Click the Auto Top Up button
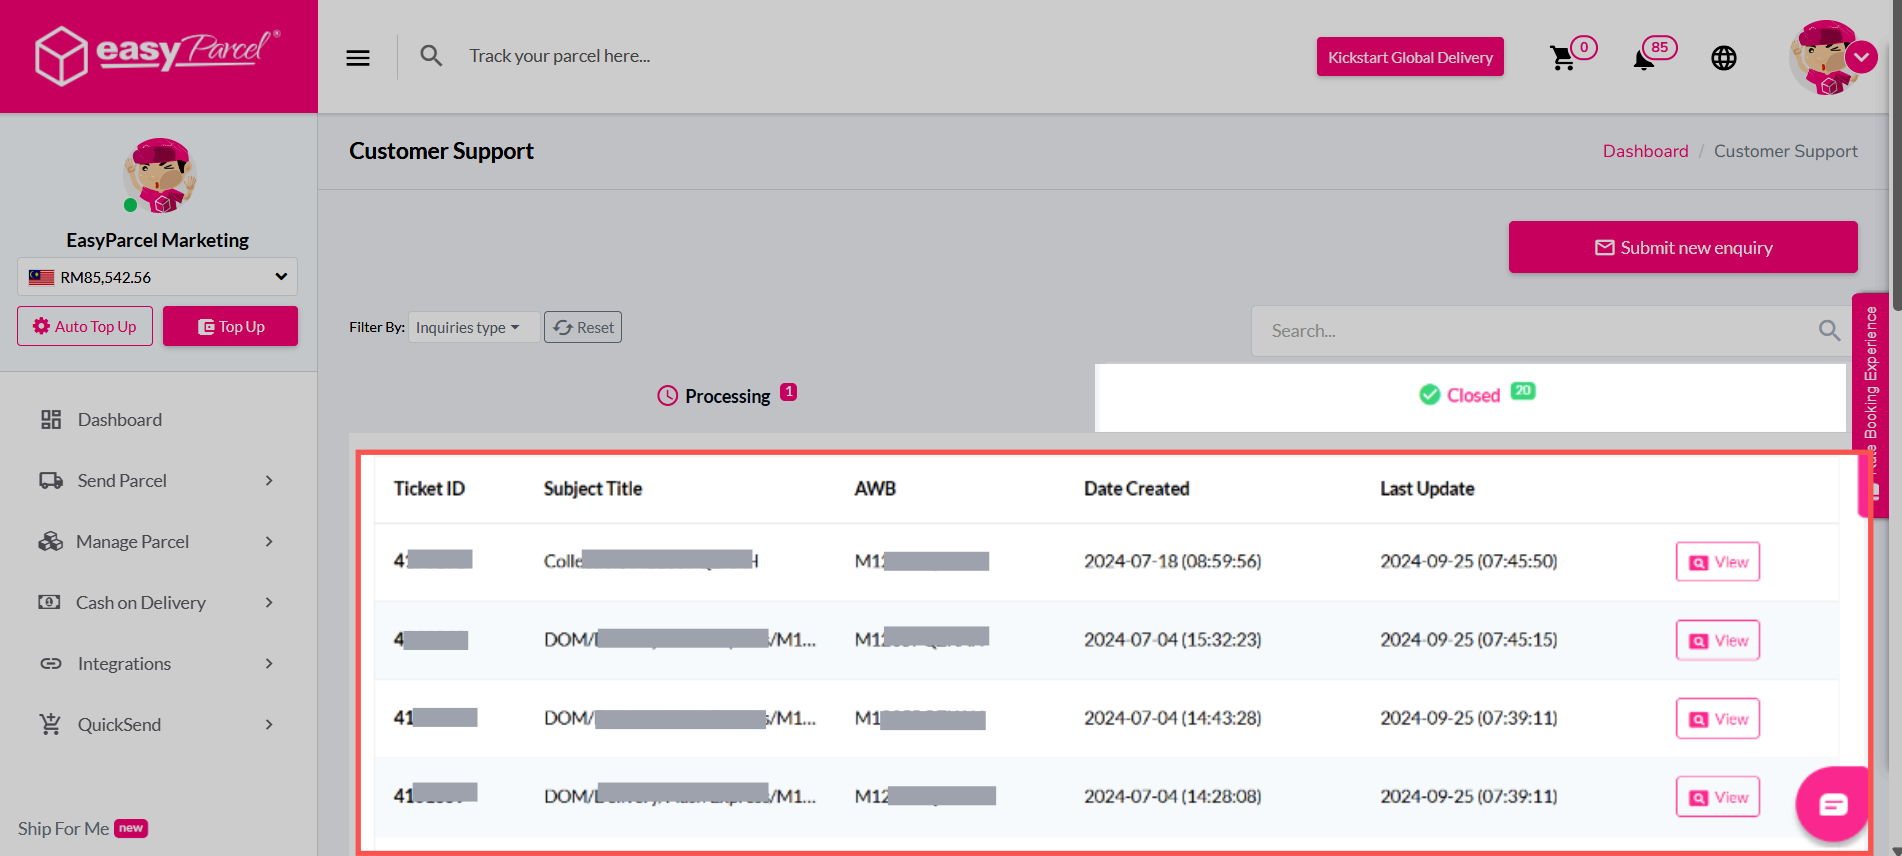This screenshot has height=856, width=1902. tap(85, 326)
